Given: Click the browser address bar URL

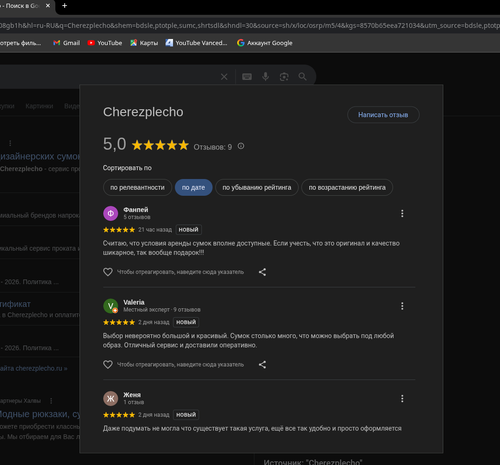Looking at the screenshot, I should (x=250, y=26).
